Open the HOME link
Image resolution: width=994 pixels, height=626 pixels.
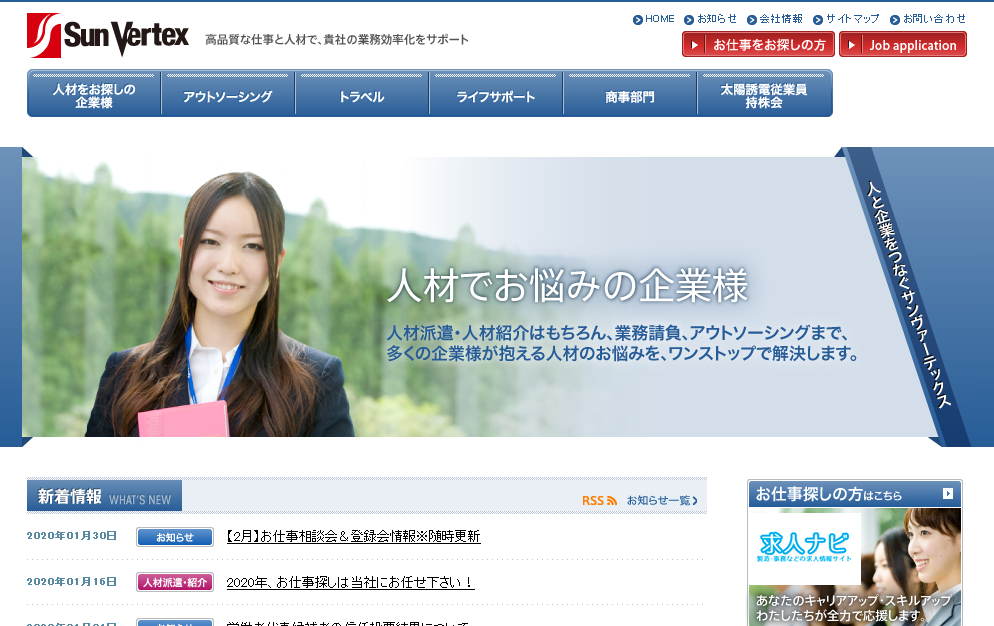tap(659, 19)
